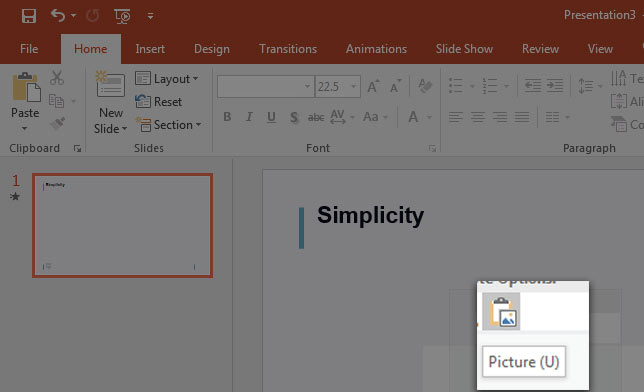Click the Simplicity title text
The width and height of the screenshot is (644, 392).
(370, 216)
